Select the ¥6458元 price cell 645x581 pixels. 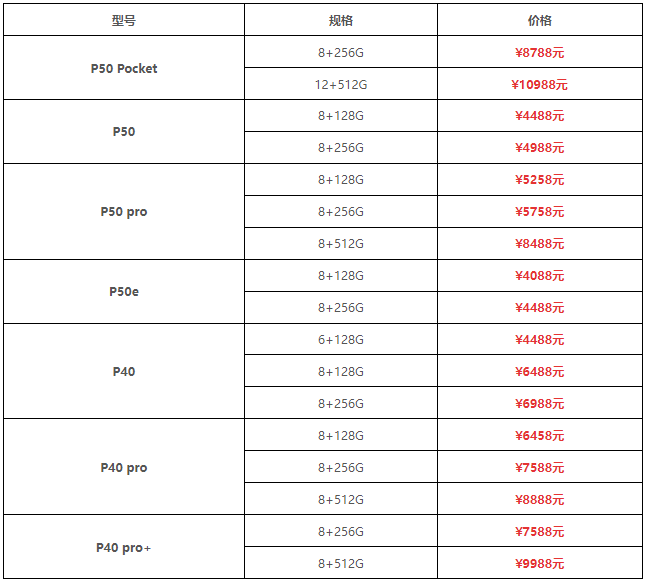coord(539,436)
